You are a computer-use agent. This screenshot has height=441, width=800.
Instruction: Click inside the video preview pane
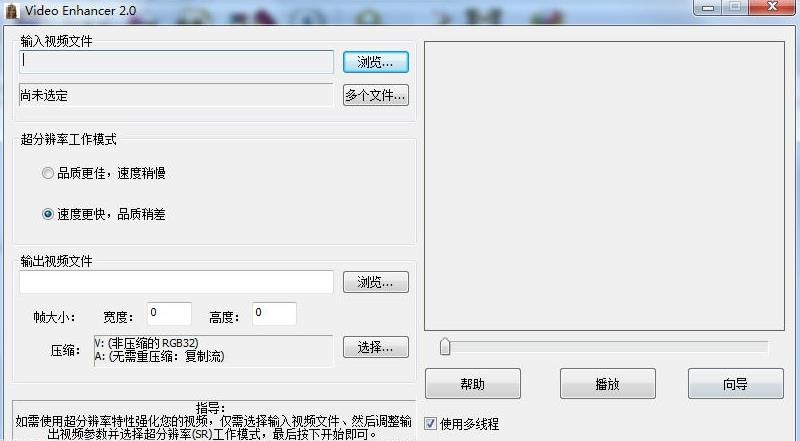tap(605, 186)
